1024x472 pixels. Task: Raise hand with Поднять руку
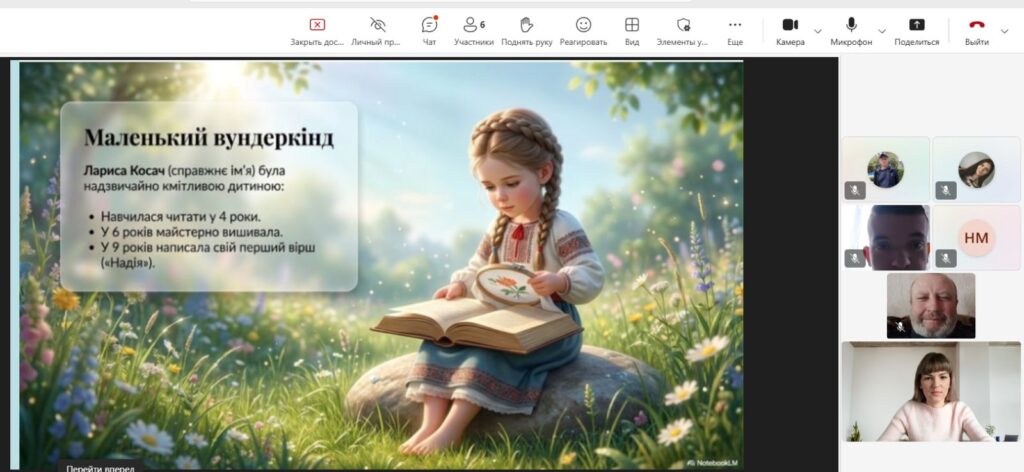click(x=526, y=26)
